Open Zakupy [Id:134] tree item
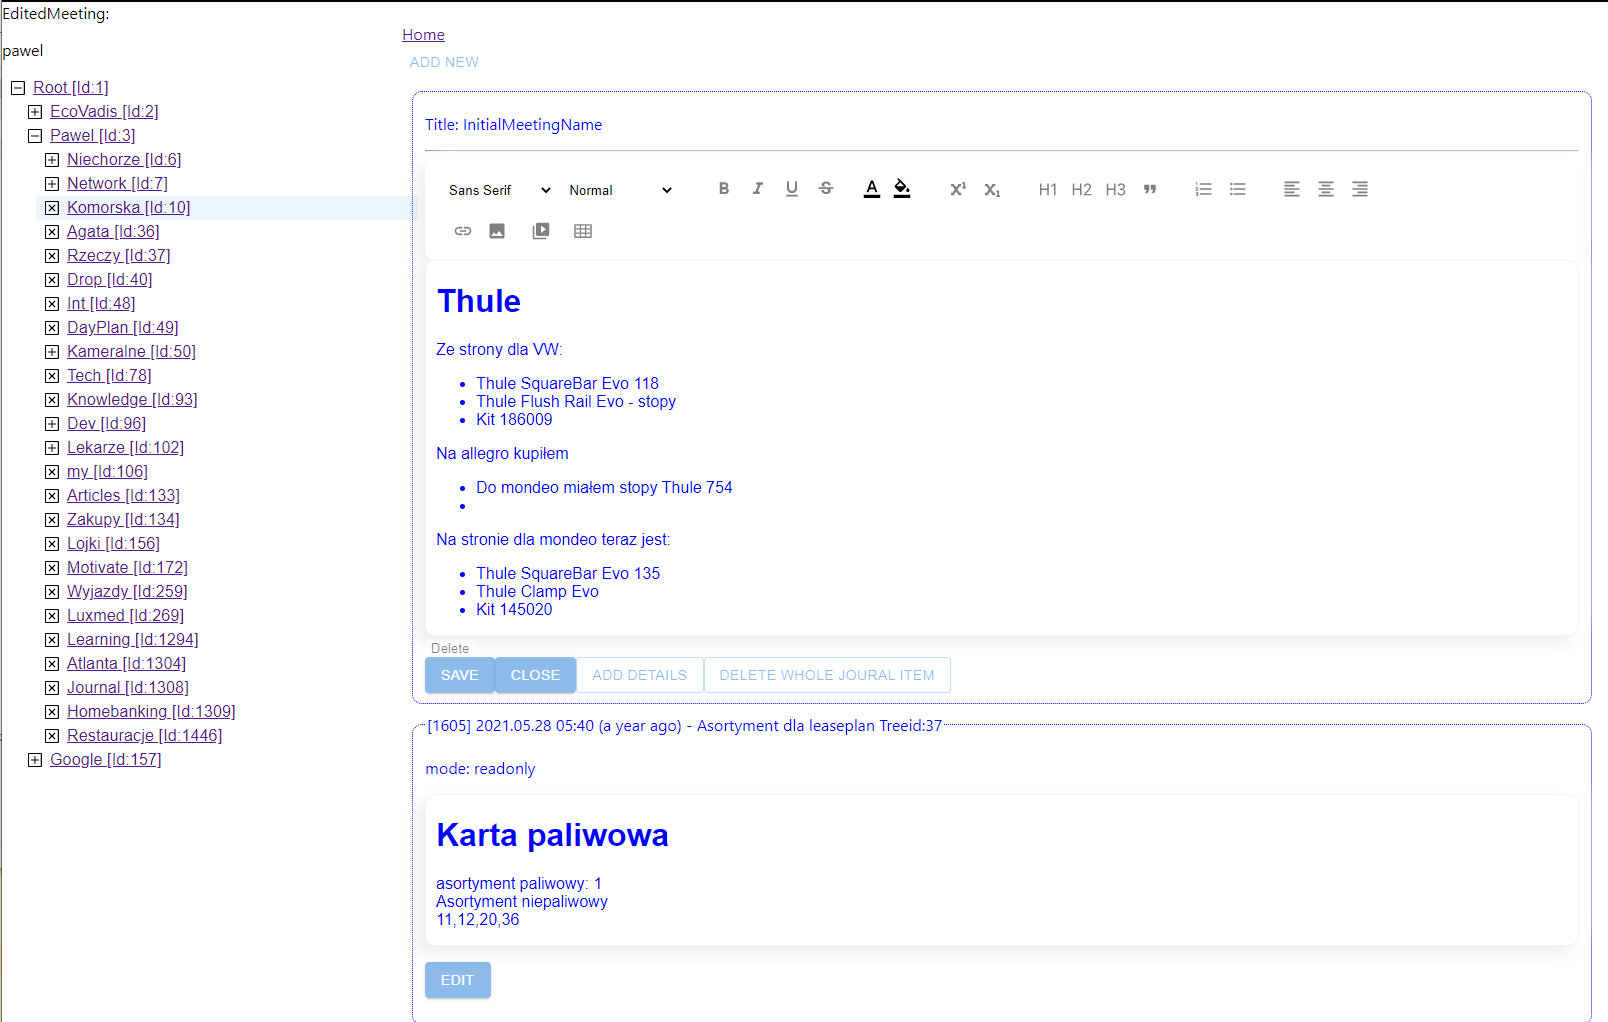Image resolution: width=1608 pixels, height=1022 pixels. pyautogui.click(x=123, y=520)
